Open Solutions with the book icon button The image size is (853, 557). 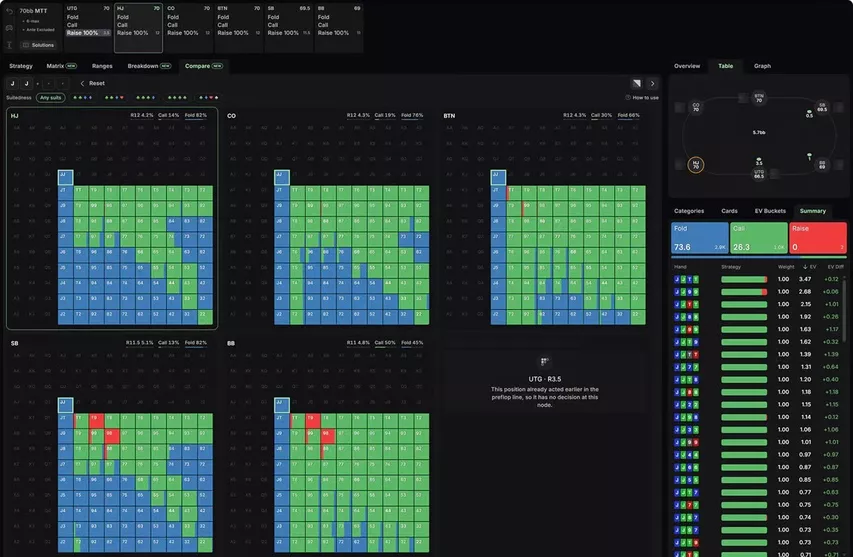click(x=39, y=45)
